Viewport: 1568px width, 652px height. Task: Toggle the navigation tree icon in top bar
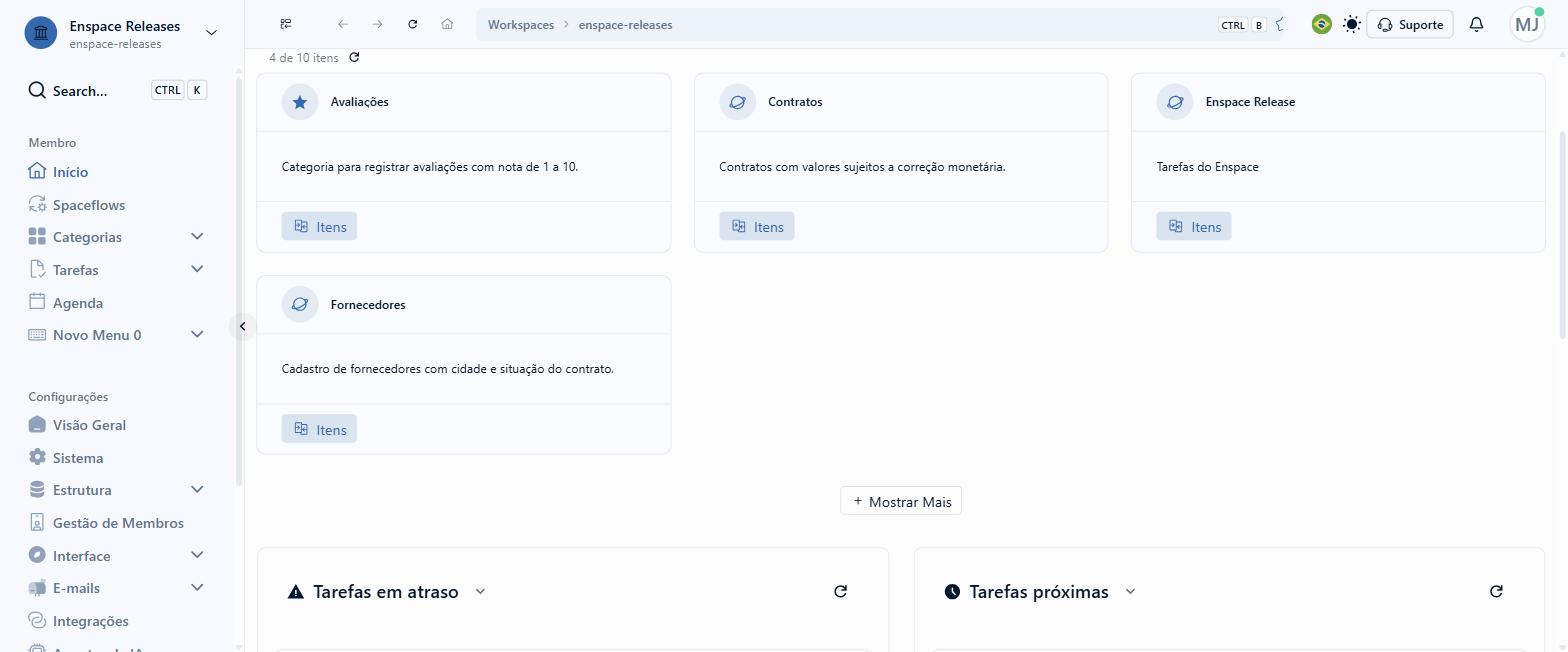(286, 24)
